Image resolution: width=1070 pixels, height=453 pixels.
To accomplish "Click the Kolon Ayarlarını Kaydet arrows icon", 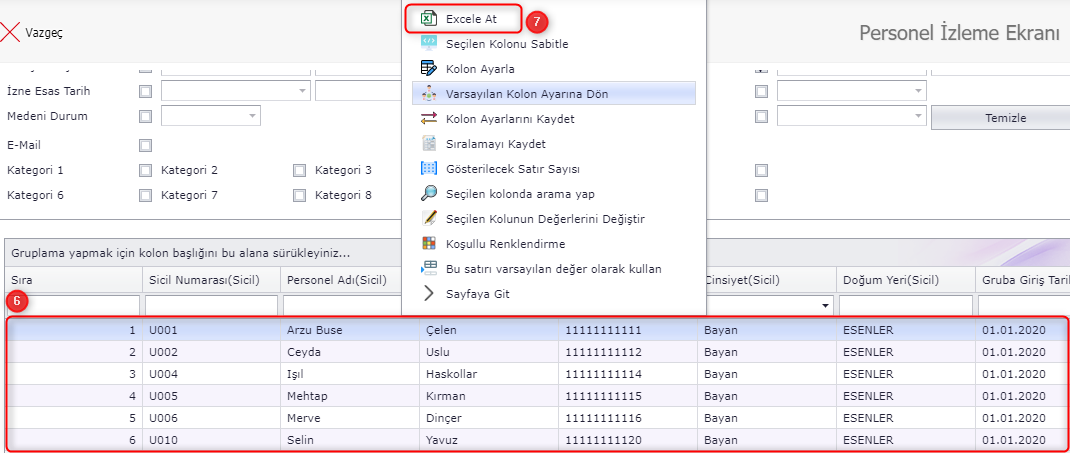I will [429, 118].
